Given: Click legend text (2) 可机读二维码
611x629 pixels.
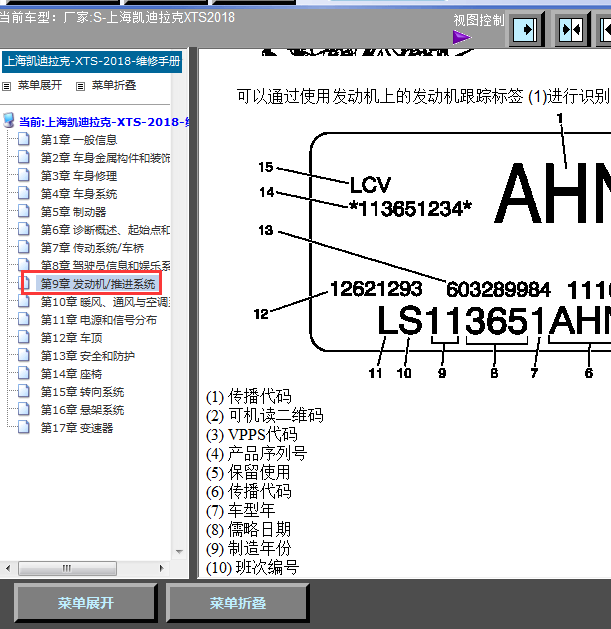Looking at the screenshot, I should 264,416.
